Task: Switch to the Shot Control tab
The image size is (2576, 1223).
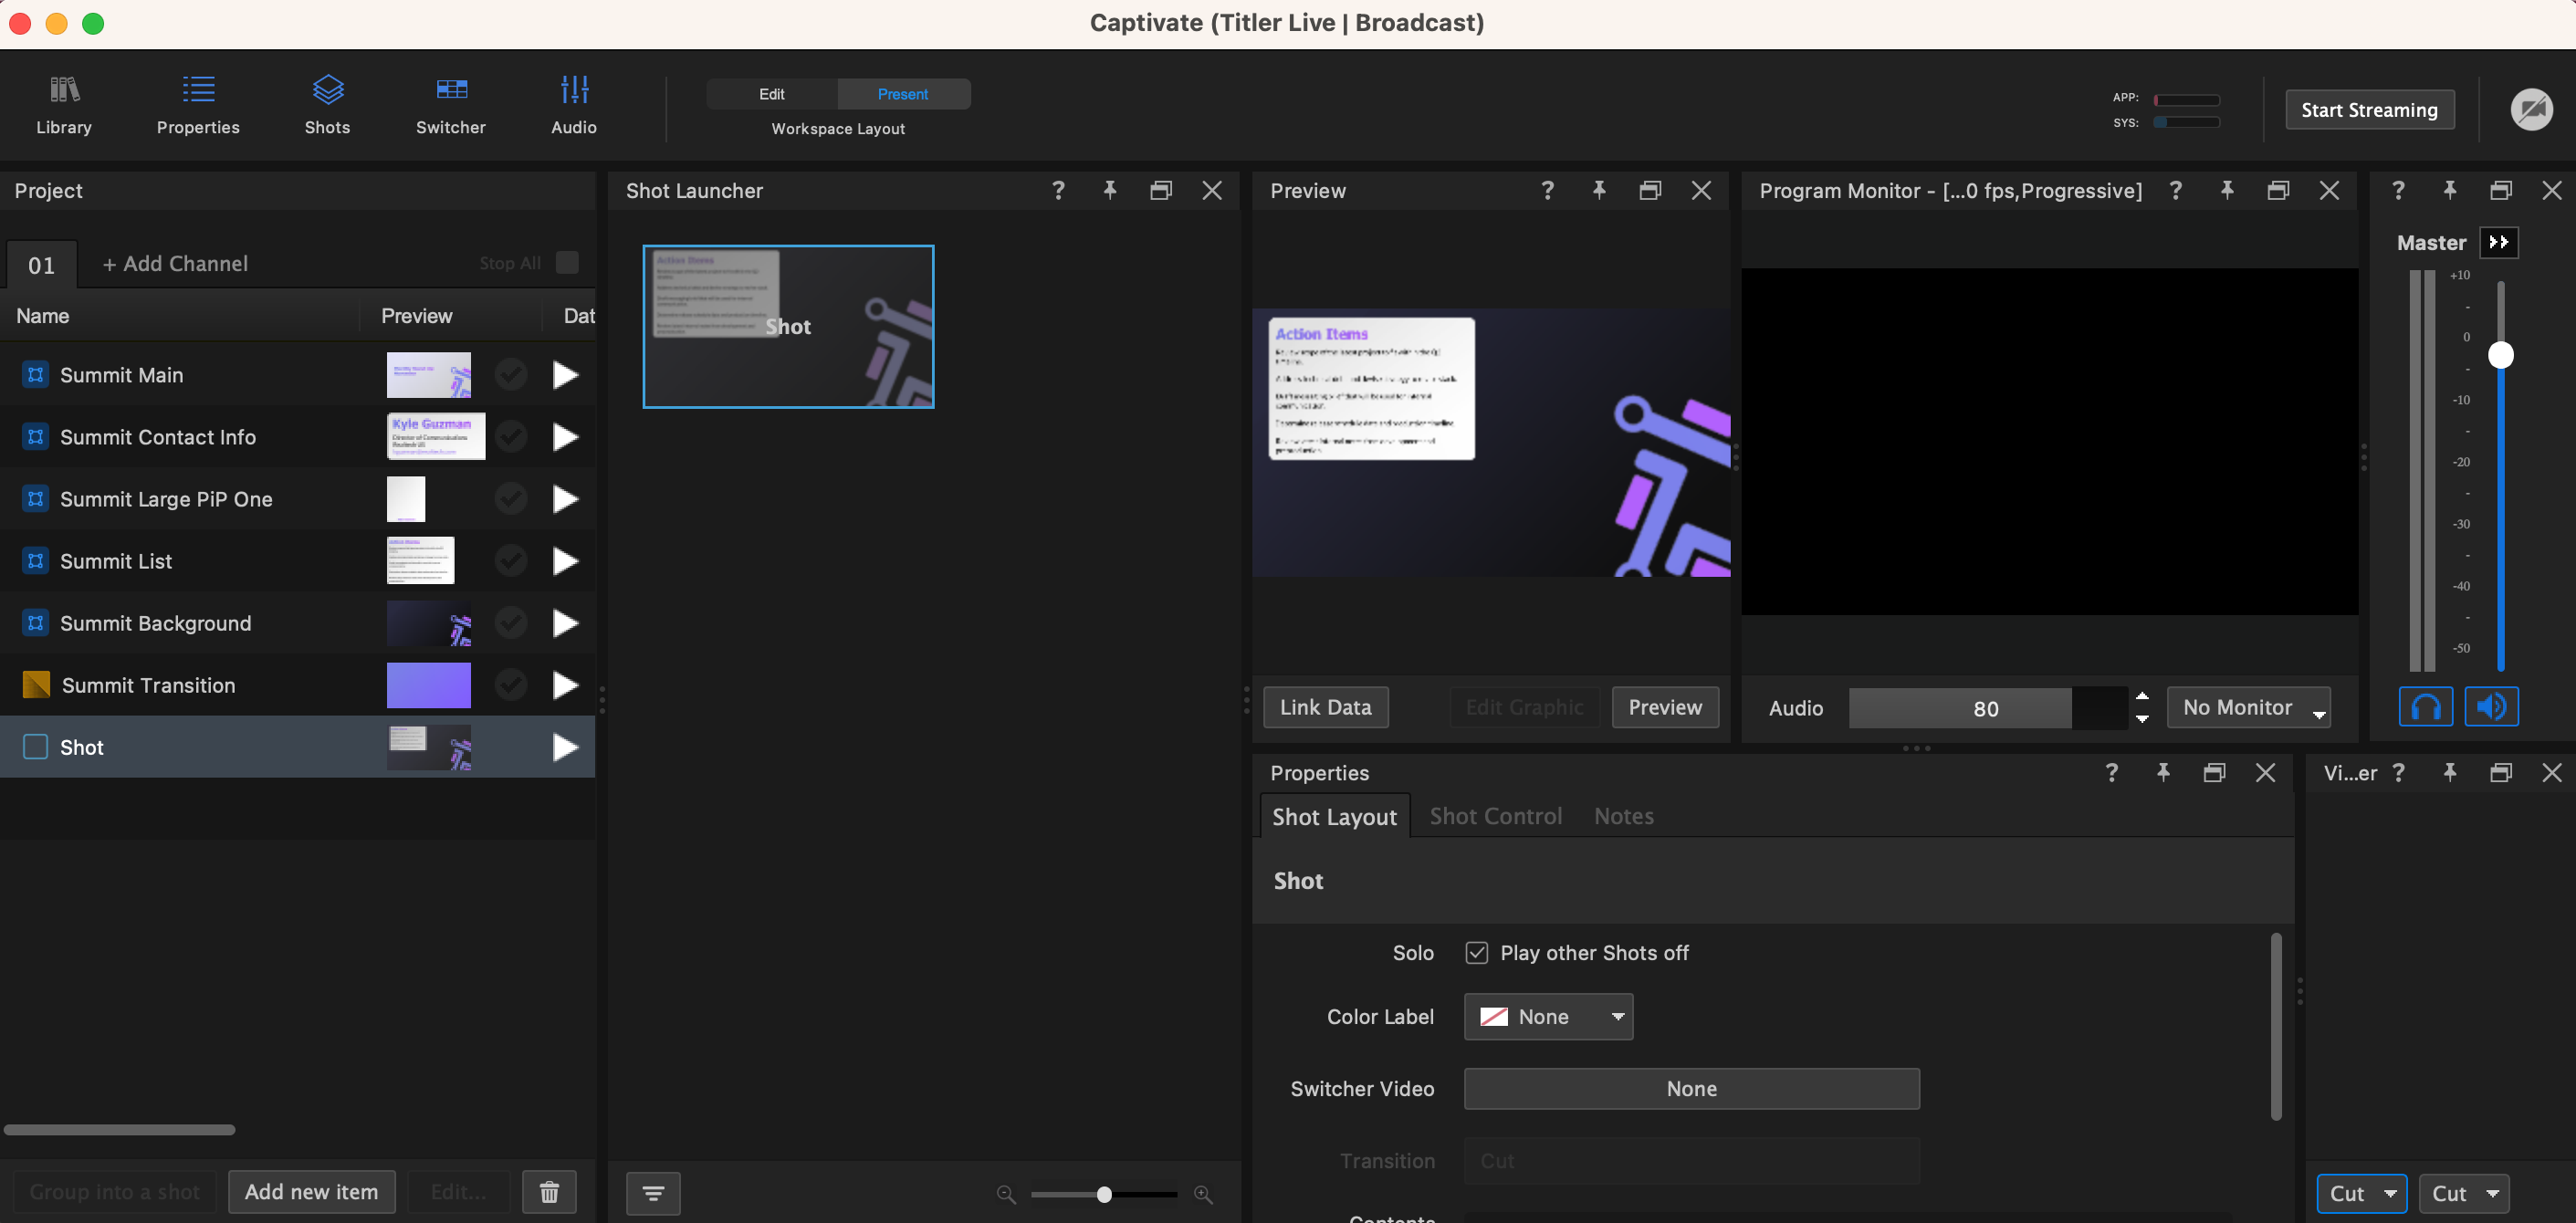Action: point(1494,816)
